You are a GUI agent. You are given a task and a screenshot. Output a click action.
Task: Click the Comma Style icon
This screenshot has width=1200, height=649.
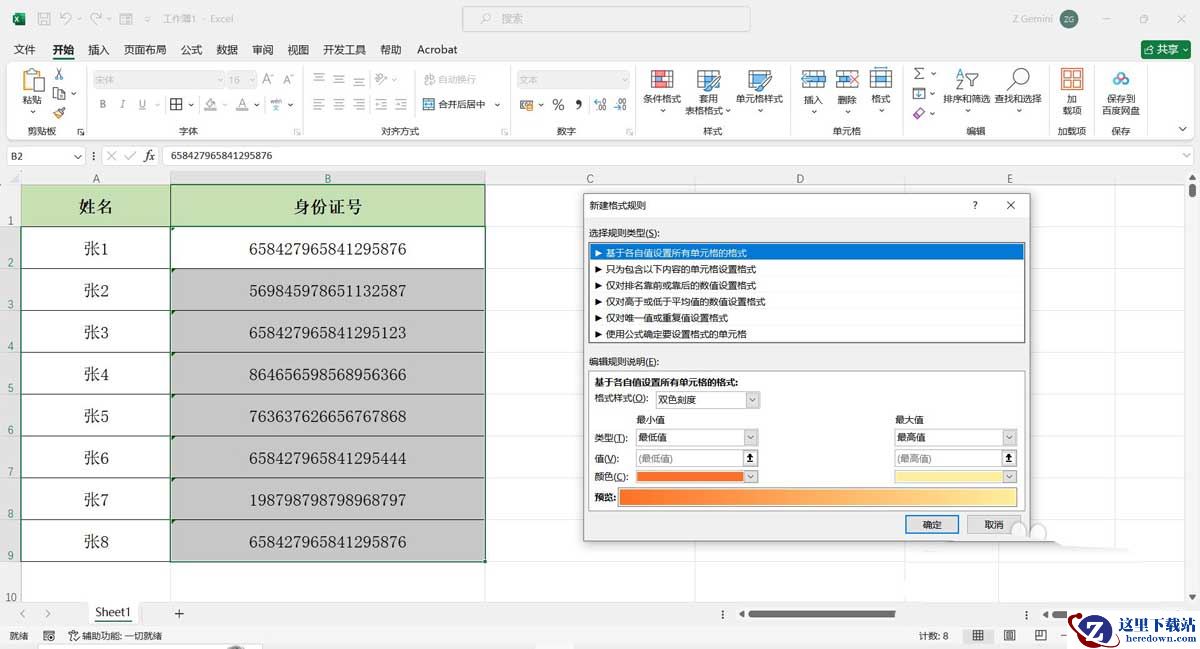click(x=577, y=104)
